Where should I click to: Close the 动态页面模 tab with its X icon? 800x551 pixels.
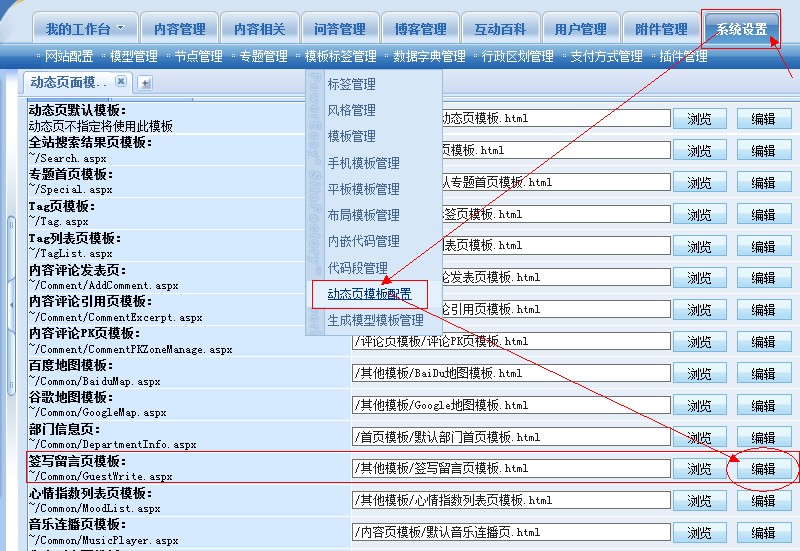tap(121, 81)
